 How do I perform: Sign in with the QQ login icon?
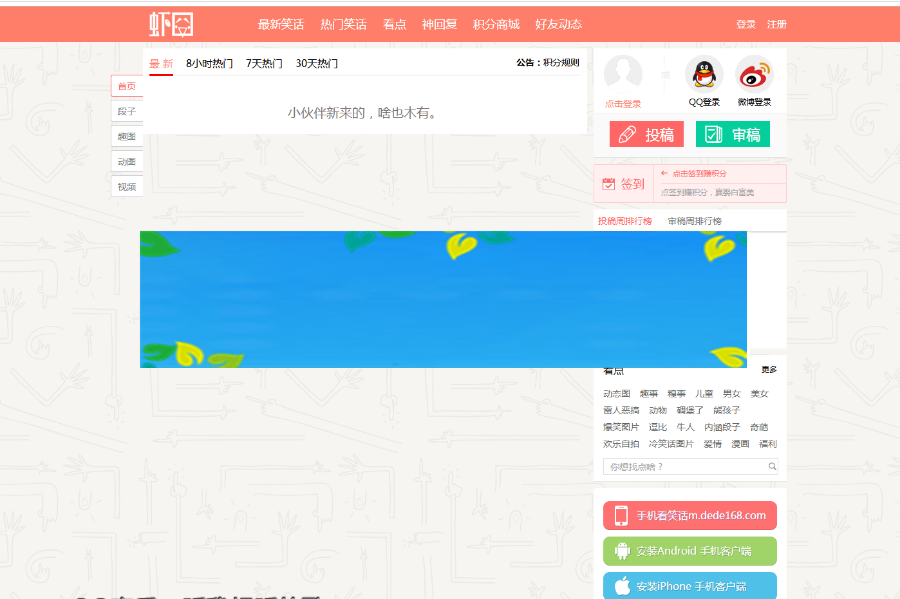702,75
